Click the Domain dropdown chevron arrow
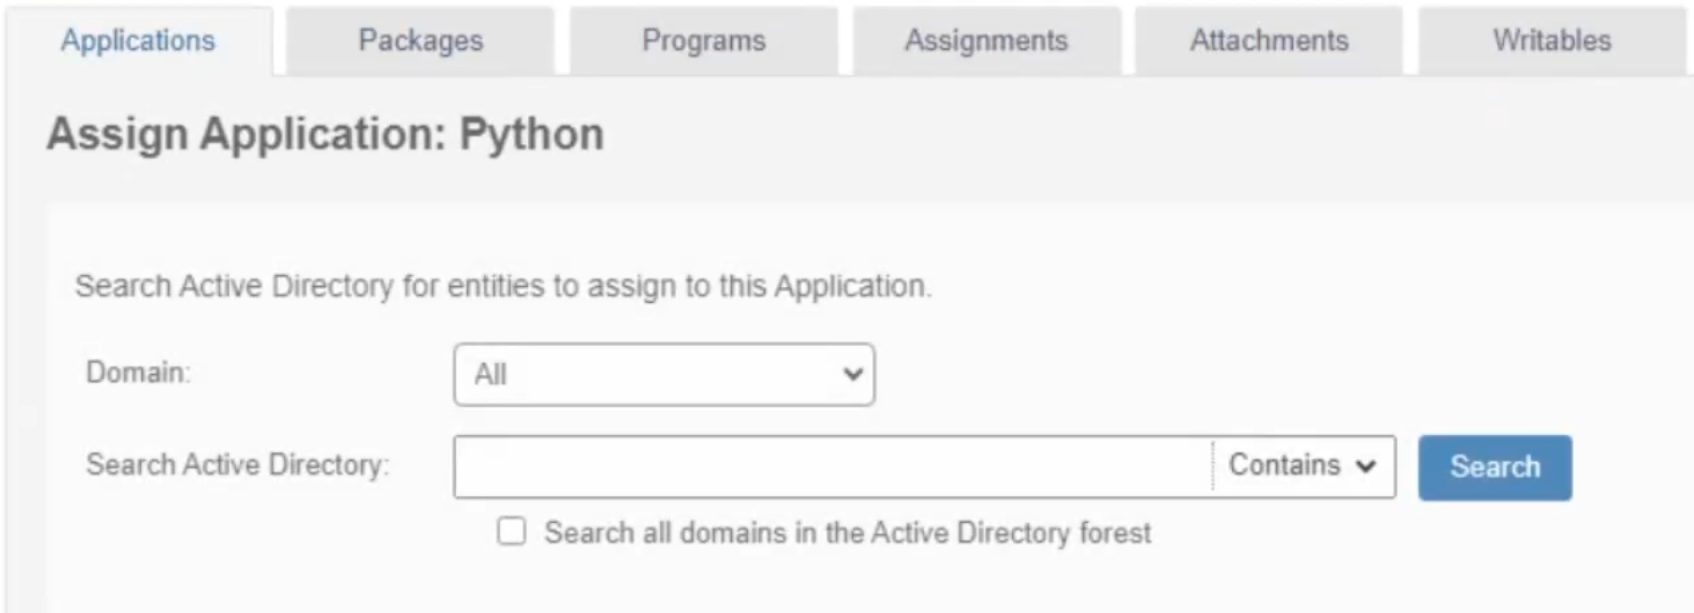This screenshot has height=613, width=1694. pyautogui.click(x=852, y=374)
